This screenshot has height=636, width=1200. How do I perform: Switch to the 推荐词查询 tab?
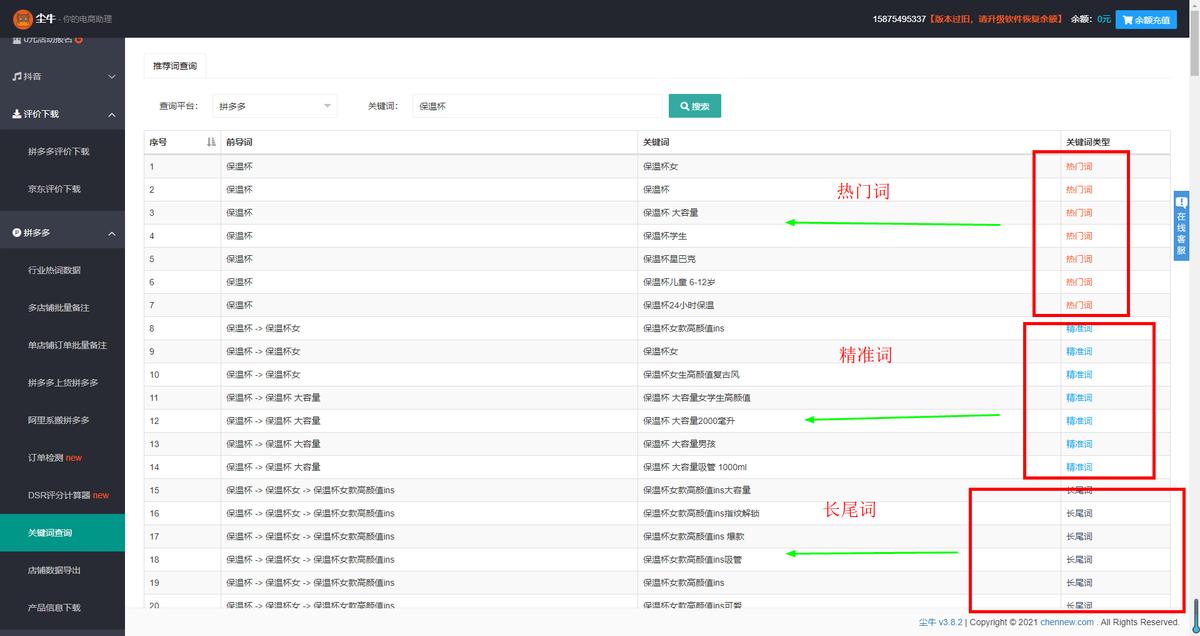[175, 66]
